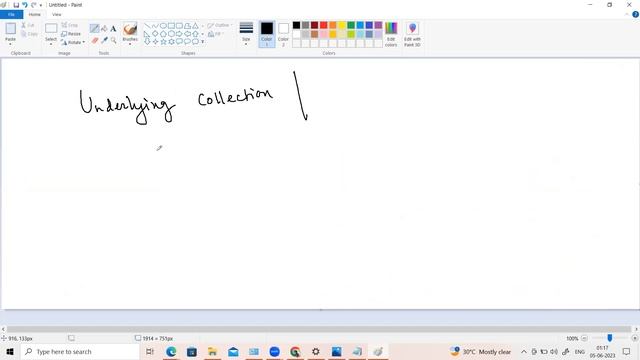Pick the yellow color swatch
Screen dimensions: 640x360
click(x=342, y=25)
